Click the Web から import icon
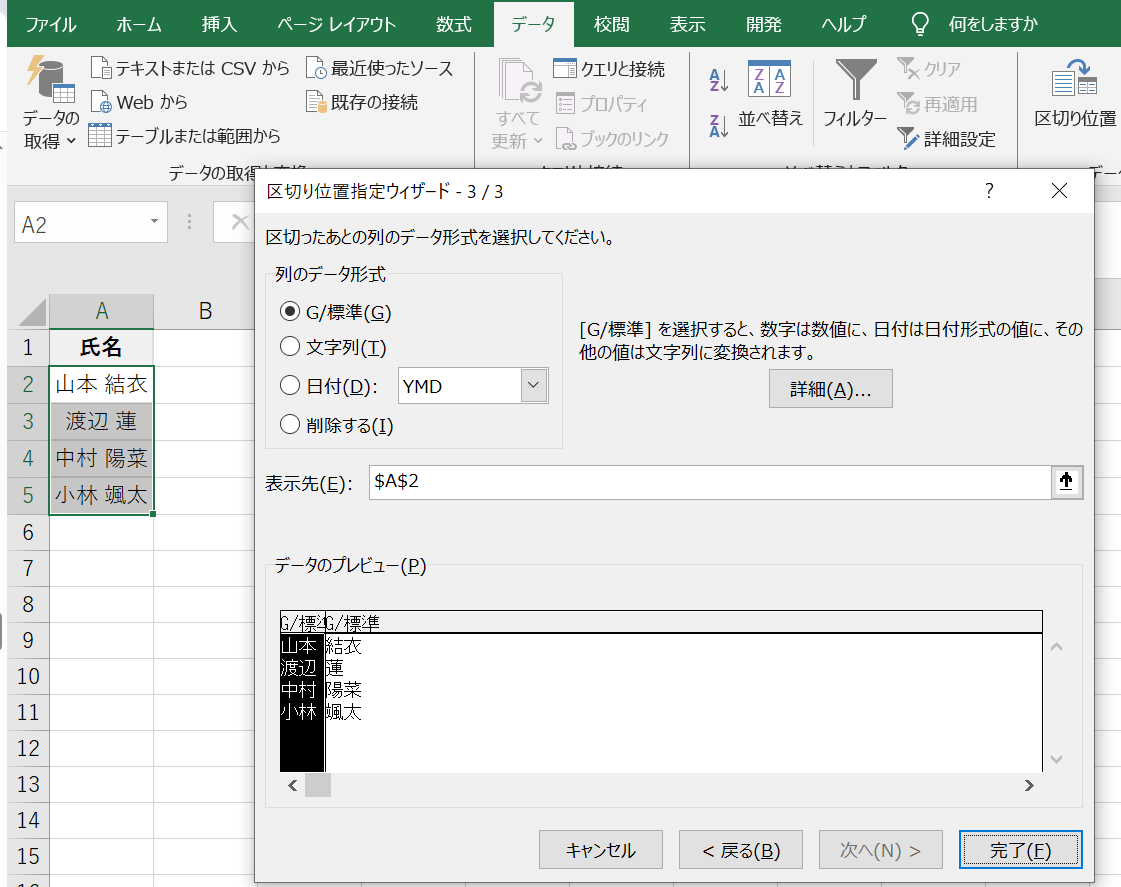The width and height of the screenshot is (1121, 887). tap(100, 102)
